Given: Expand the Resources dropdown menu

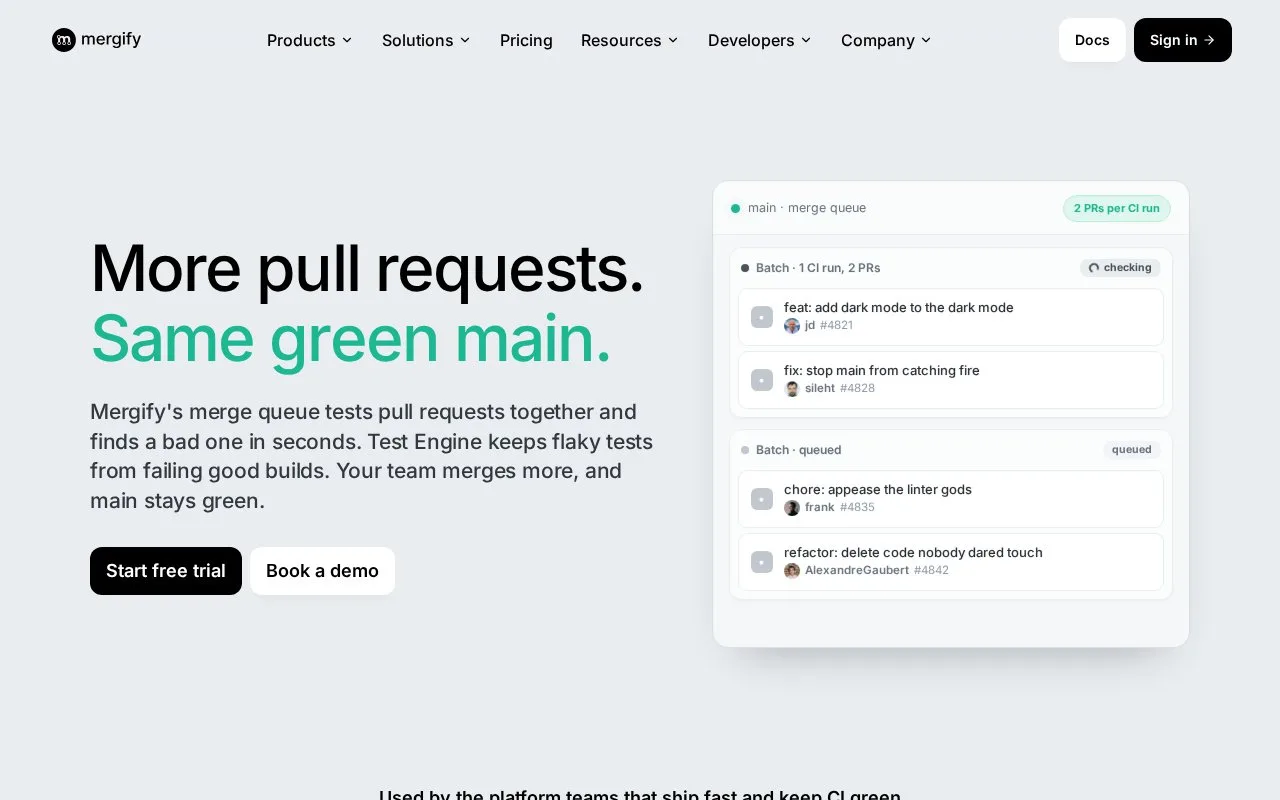Looking at the screenshot, I should (629, 40).
